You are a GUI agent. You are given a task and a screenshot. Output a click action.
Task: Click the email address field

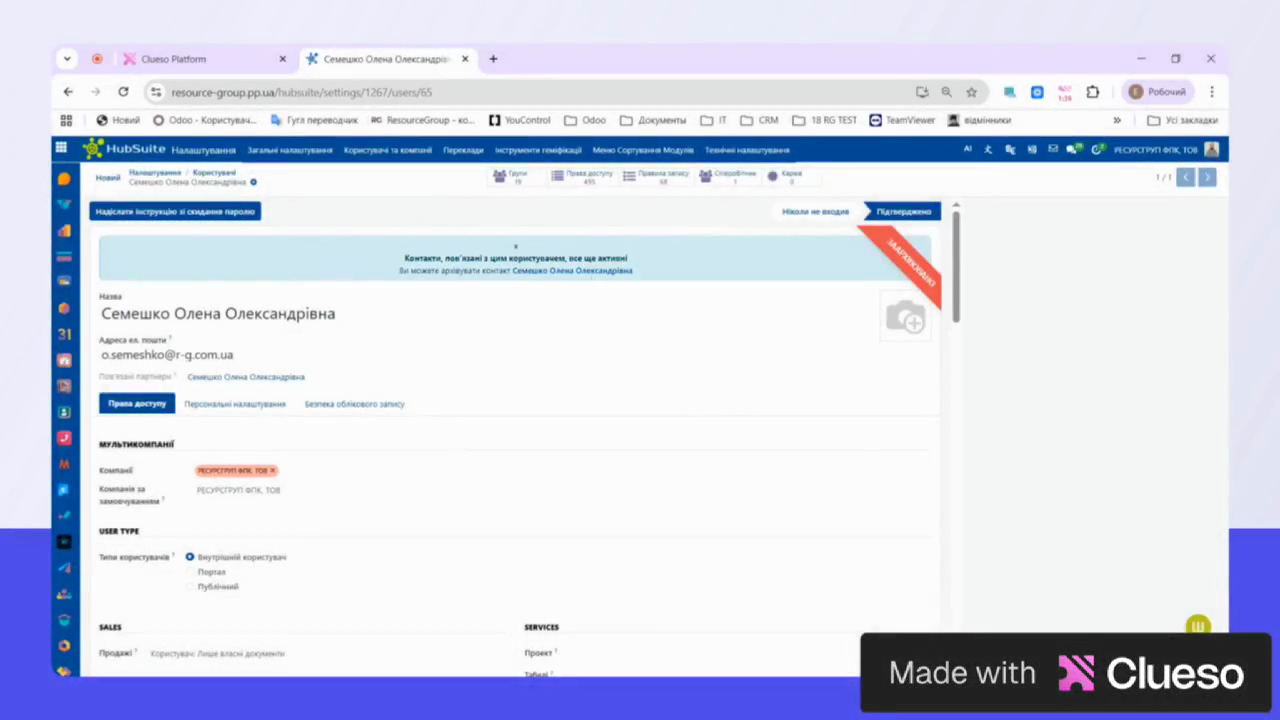pos(300,355)
